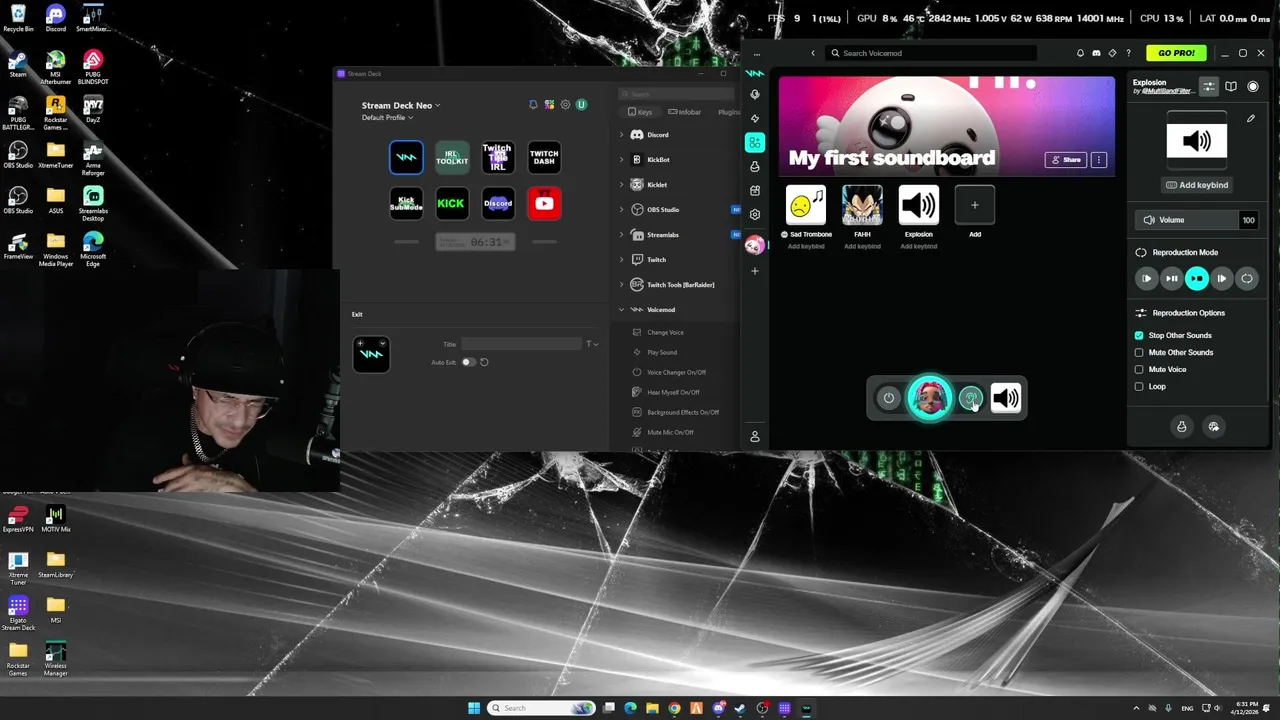Adjust the Explosion Volume slider
This screenshot has width=1280, height=720.
pyautogui.click(x=1197, y=220)
